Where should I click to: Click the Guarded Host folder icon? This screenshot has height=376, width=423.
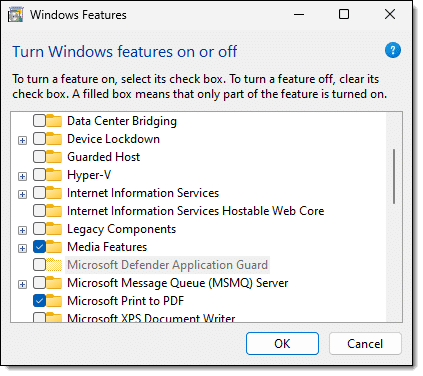(54, 157)
